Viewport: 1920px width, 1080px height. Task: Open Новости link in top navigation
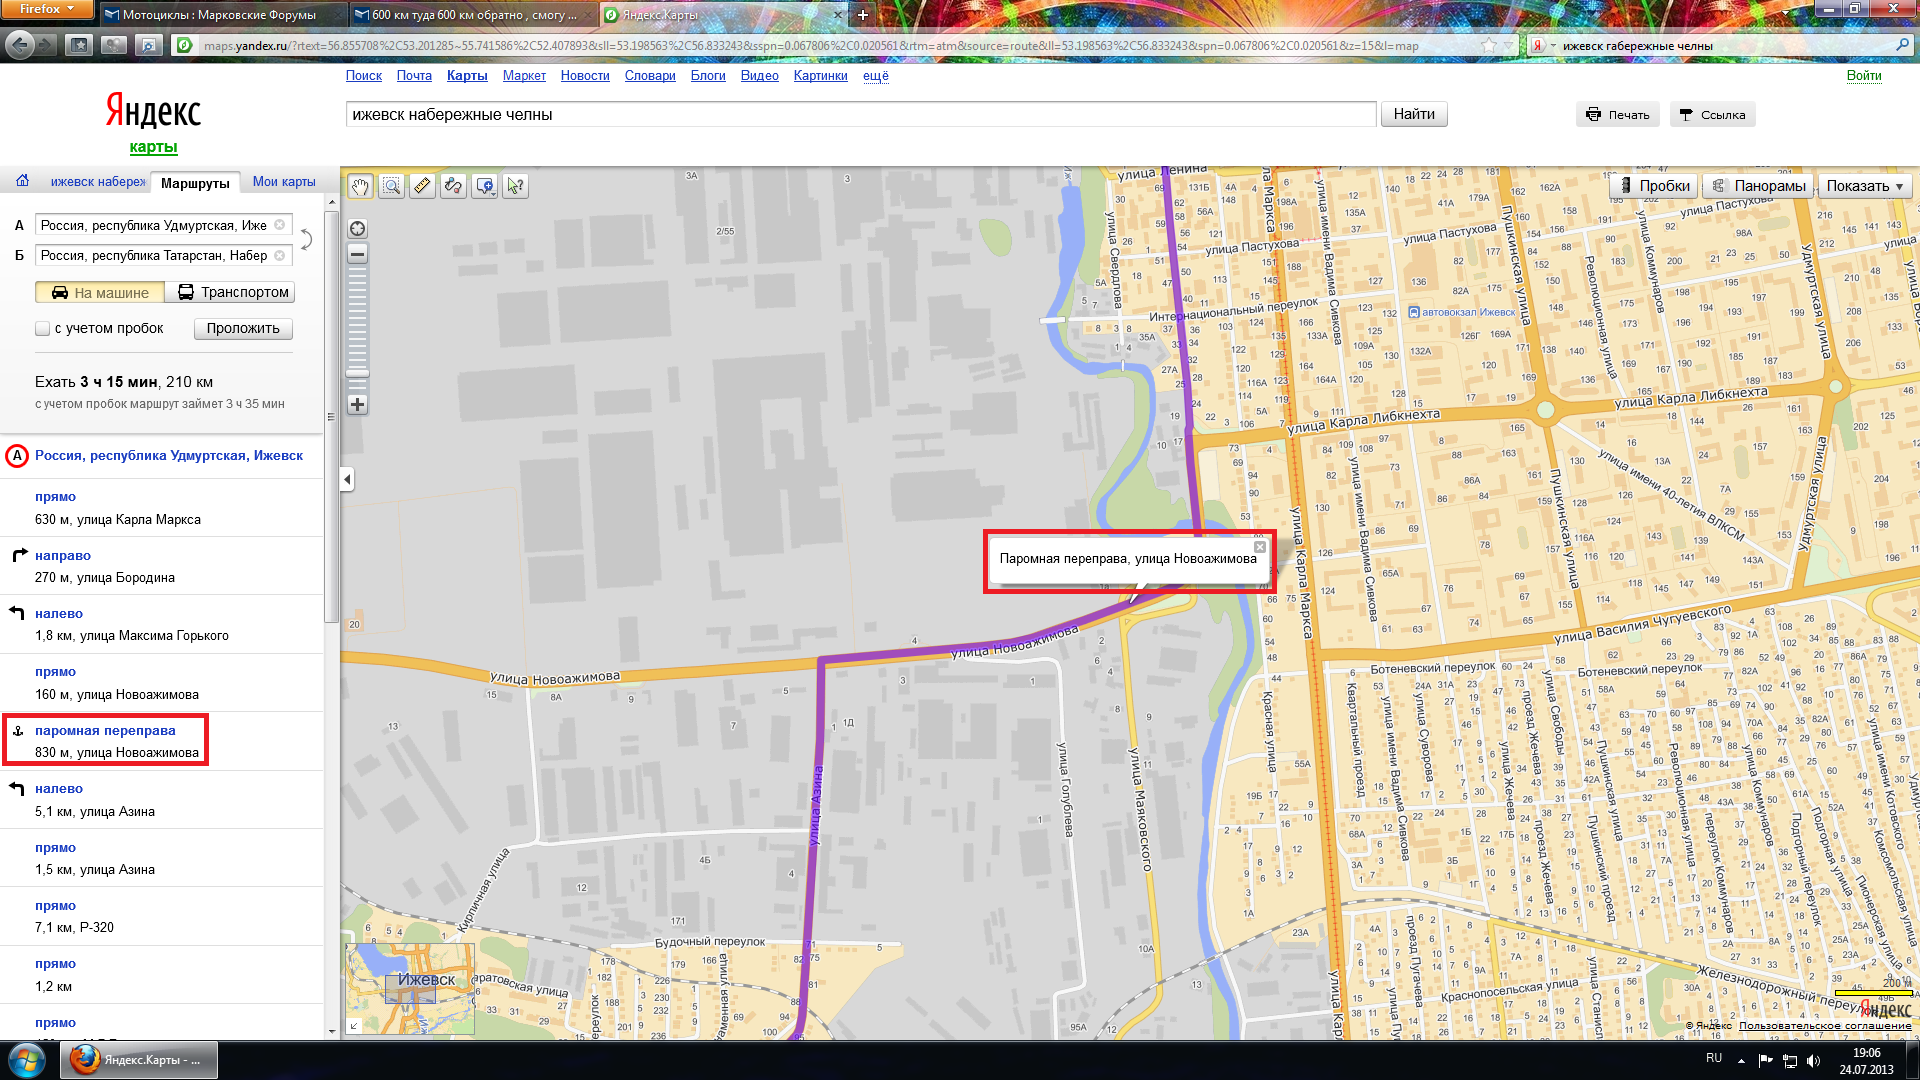(x=585, y=76)
